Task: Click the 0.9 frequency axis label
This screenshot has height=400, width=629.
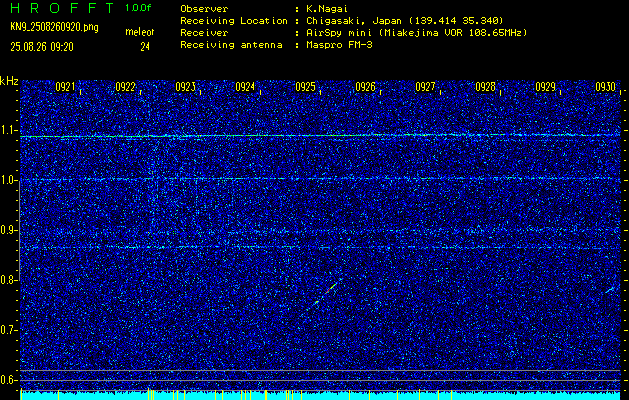Action: click(8, 230)
